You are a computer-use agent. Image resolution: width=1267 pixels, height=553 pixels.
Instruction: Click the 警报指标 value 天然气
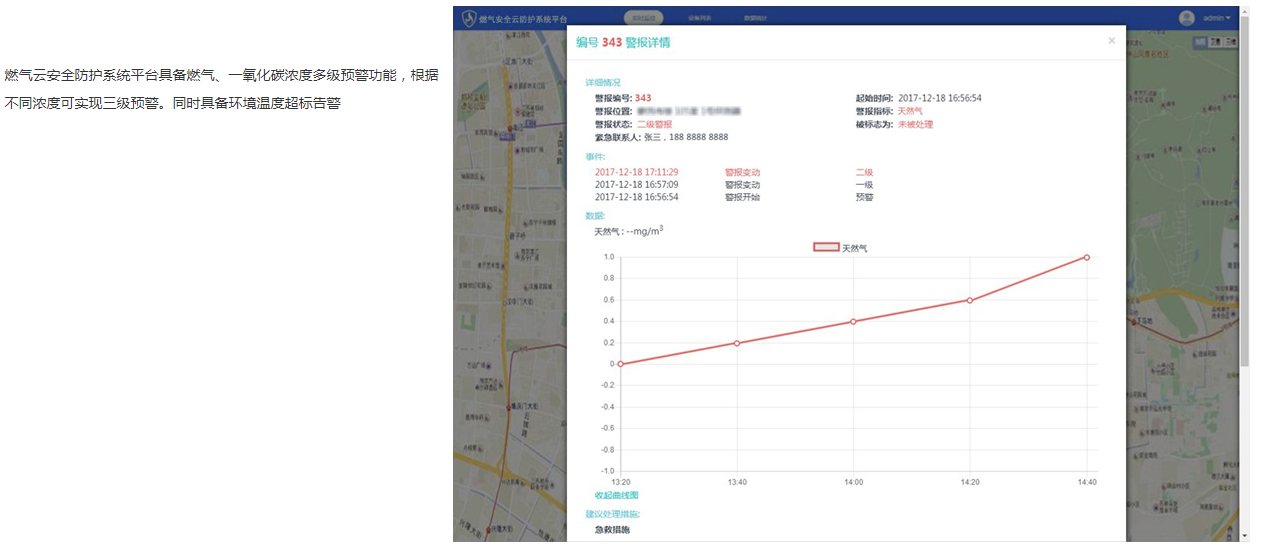point(910,111)
